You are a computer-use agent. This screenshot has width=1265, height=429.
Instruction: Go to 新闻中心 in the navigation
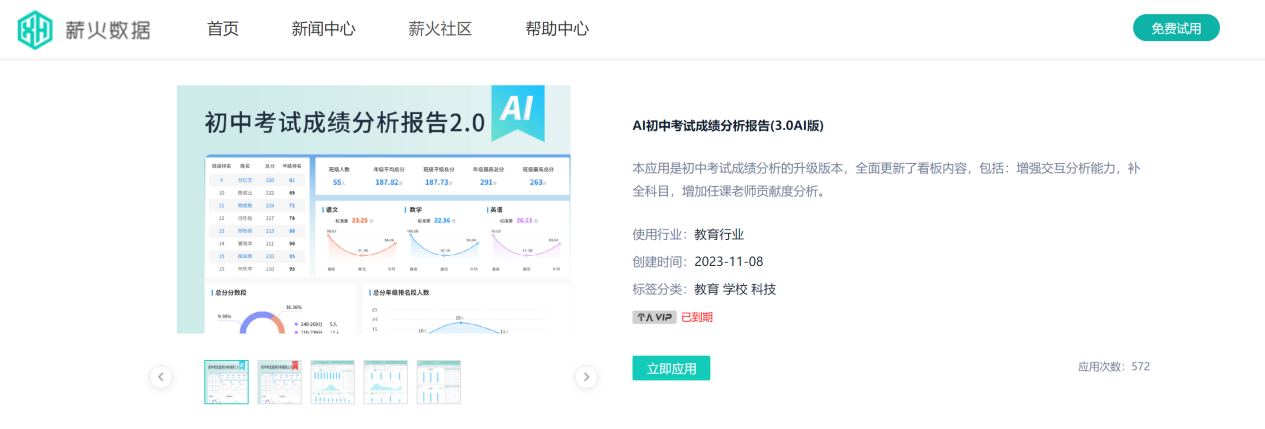click(x=323, y=29)
